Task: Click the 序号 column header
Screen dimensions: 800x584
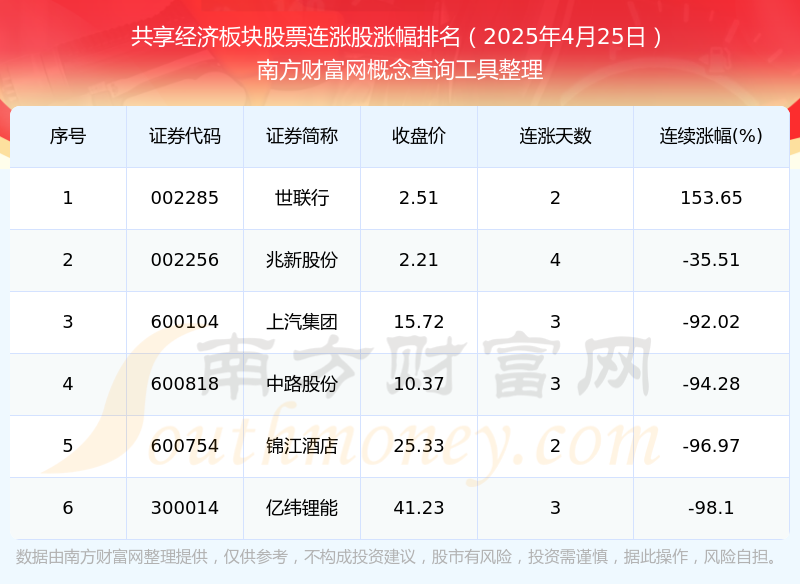Action: pyautogui.click(x=68, y=136)
